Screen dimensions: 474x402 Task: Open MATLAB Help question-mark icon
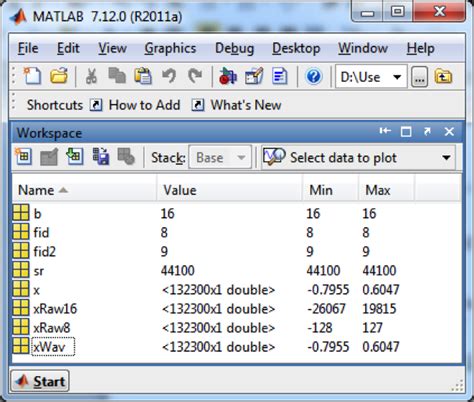(x=313, y=77)
